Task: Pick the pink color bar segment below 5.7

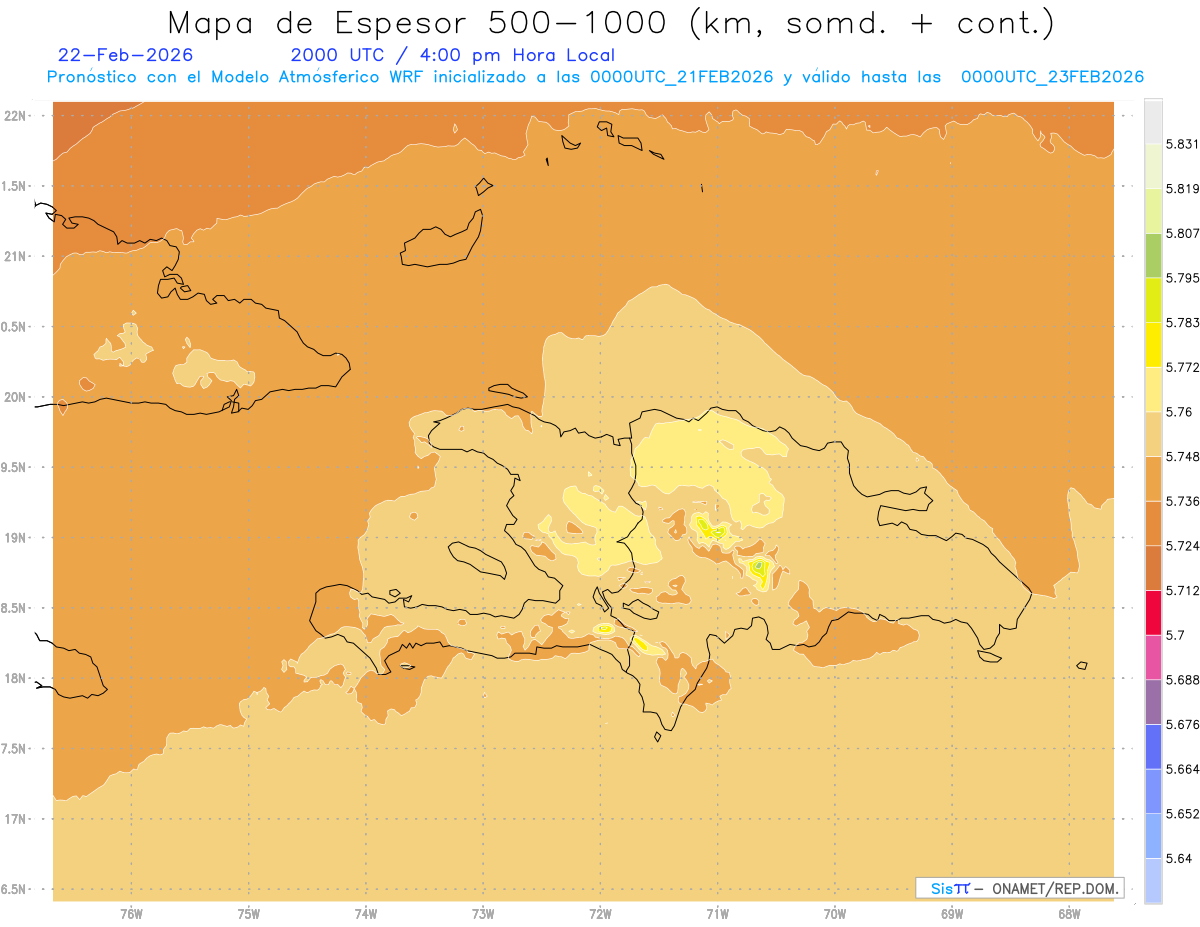Action: tap(1153, 656)
